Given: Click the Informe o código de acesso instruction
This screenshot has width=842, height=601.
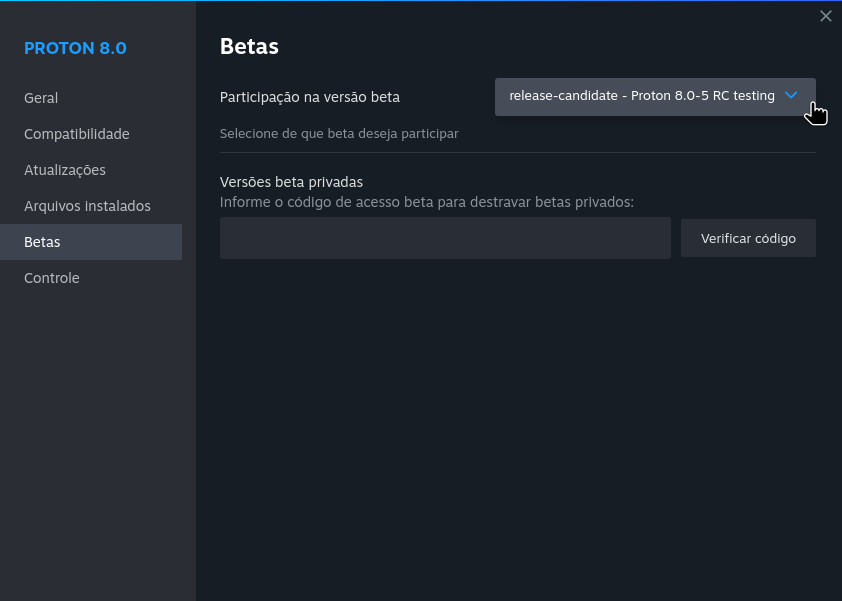Looking at the screenshot, I should click(x=427, y=202).
